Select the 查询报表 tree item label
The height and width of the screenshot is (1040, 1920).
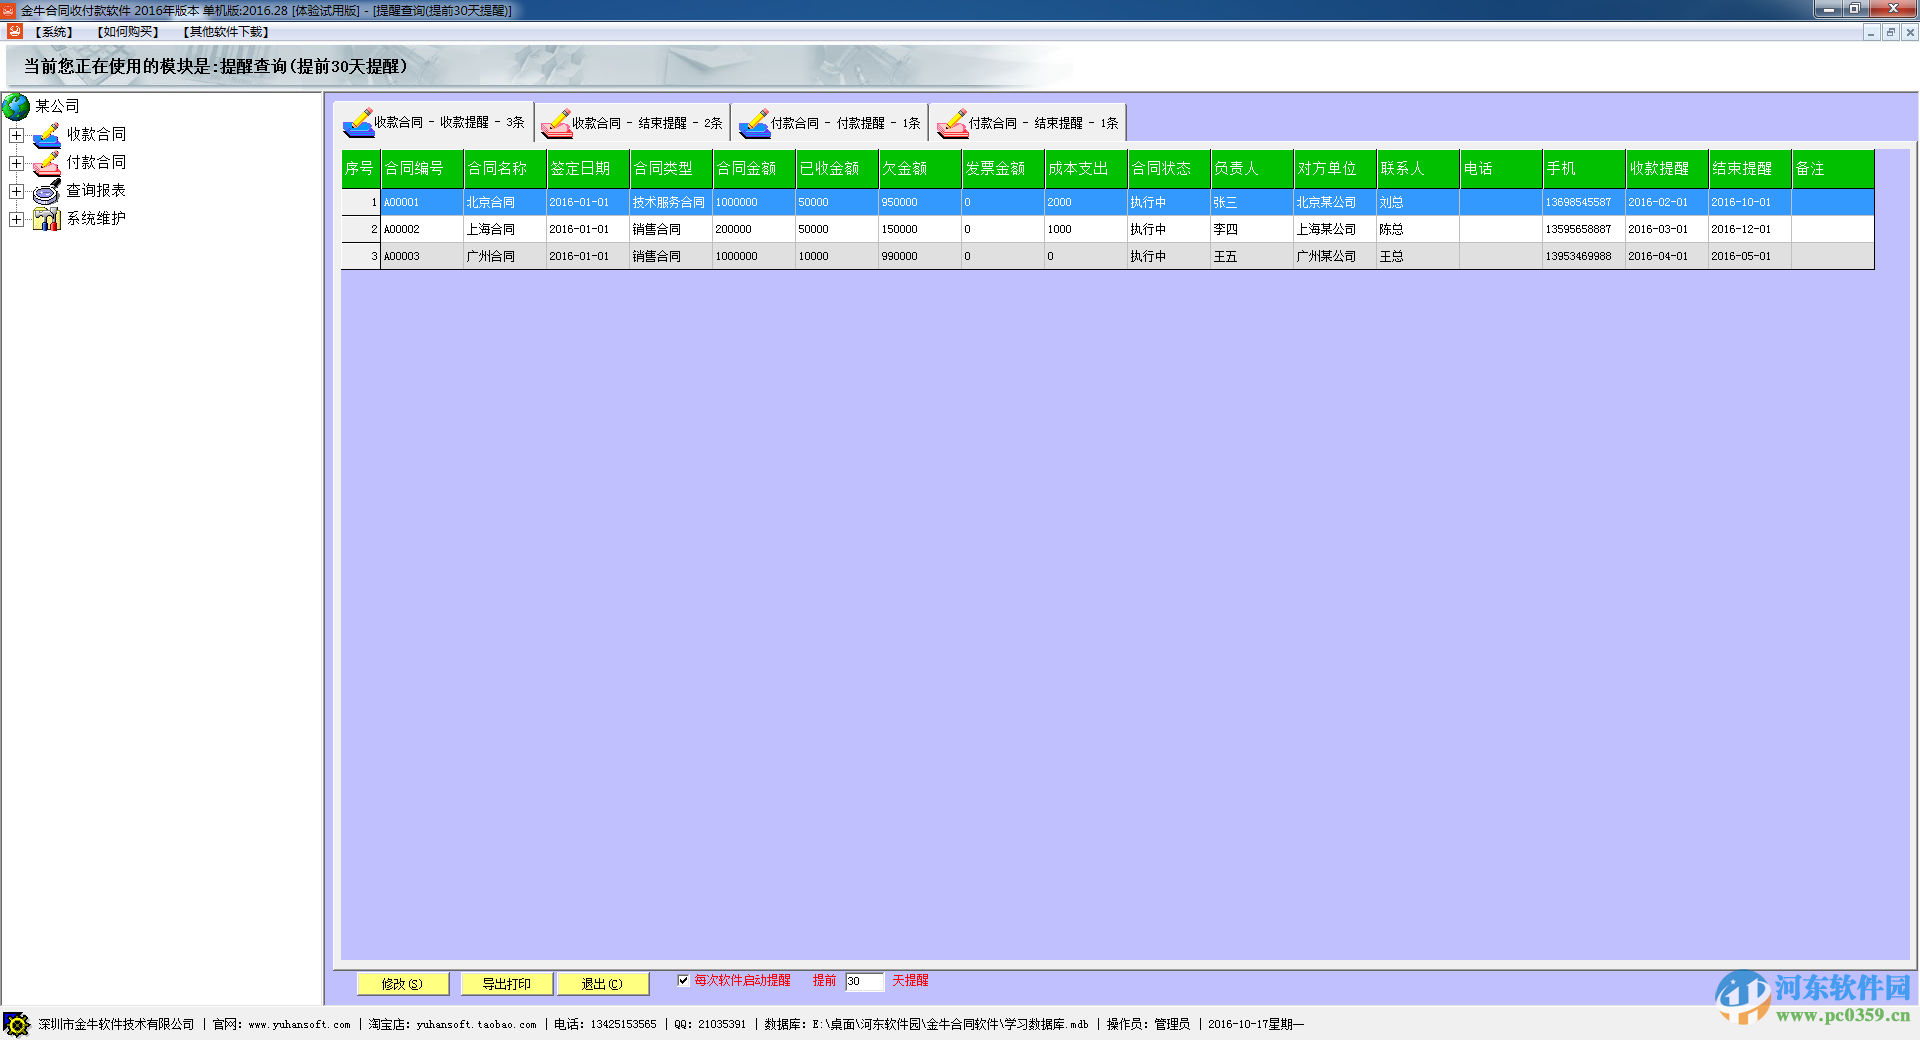pyautogui.click(x=96, y=190)
